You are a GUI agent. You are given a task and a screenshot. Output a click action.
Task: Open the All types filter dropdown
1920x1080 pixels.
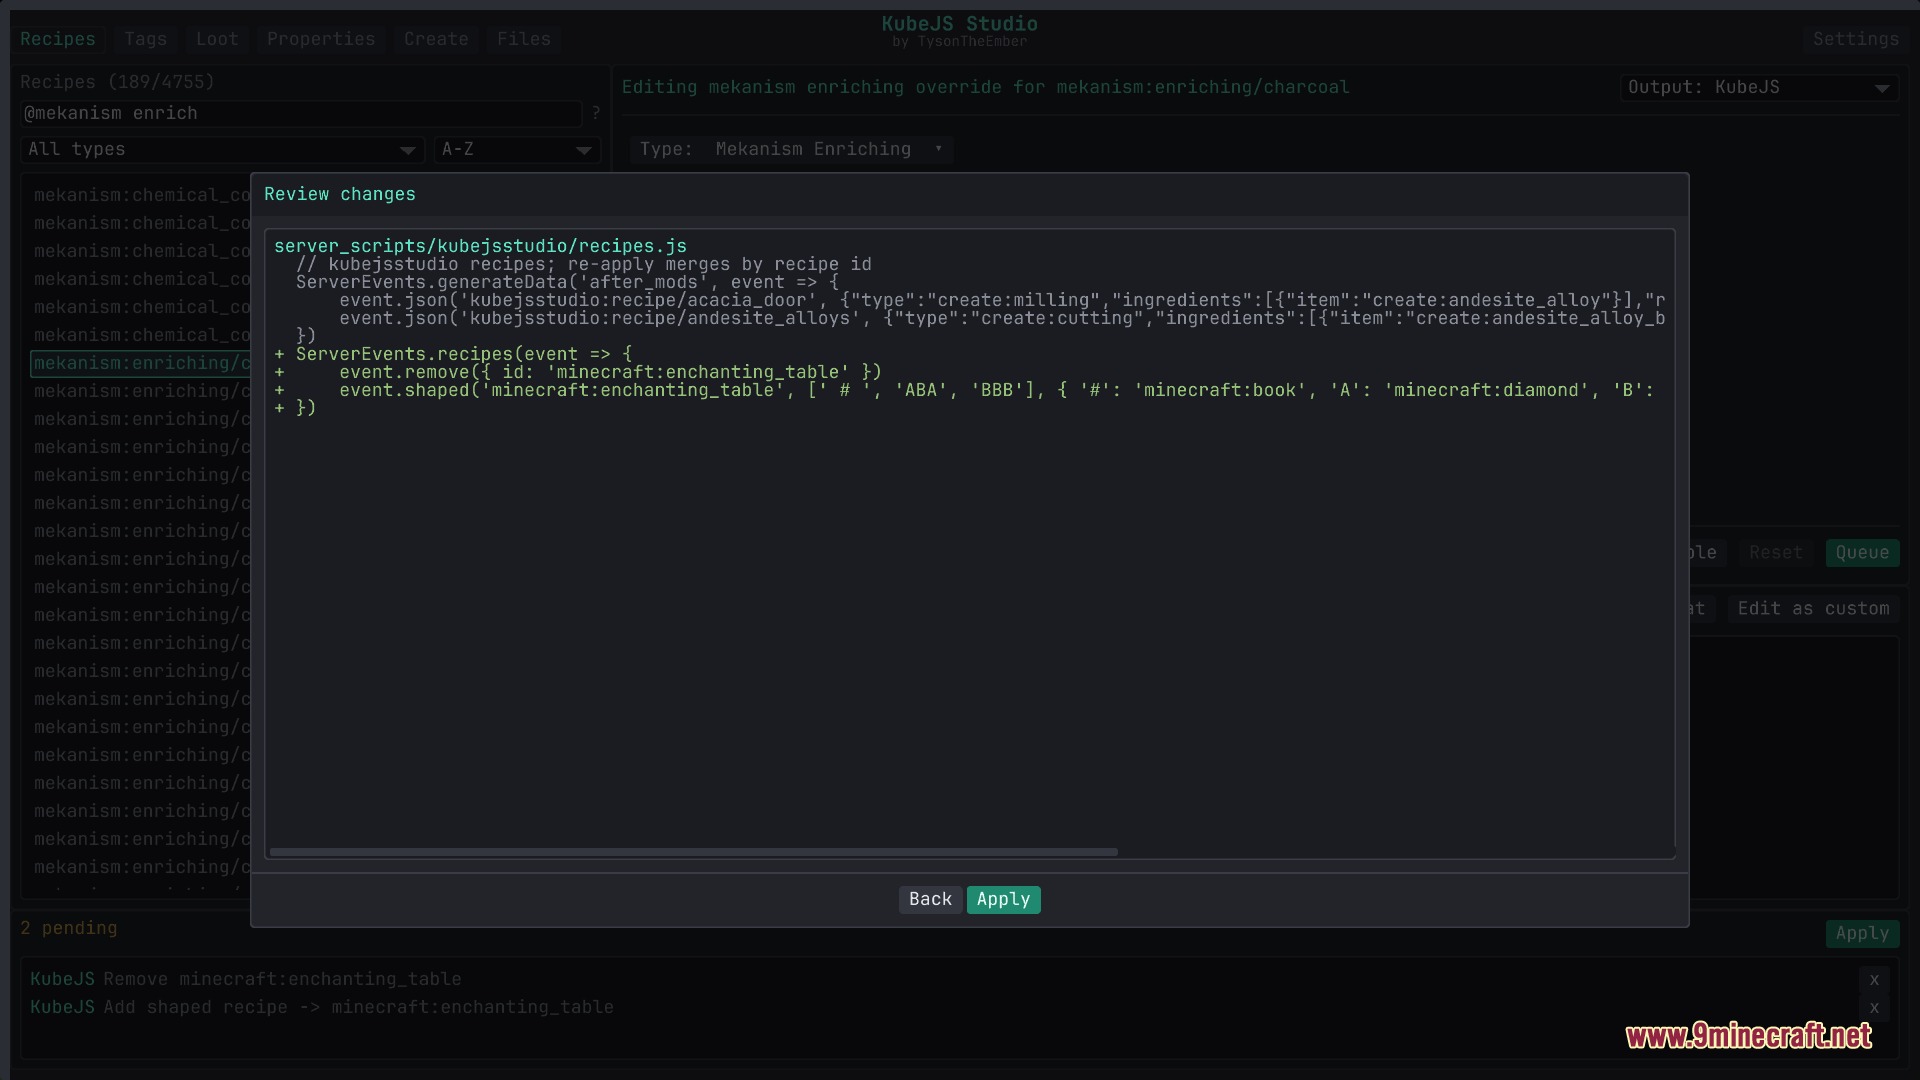[x=223, y=149]
